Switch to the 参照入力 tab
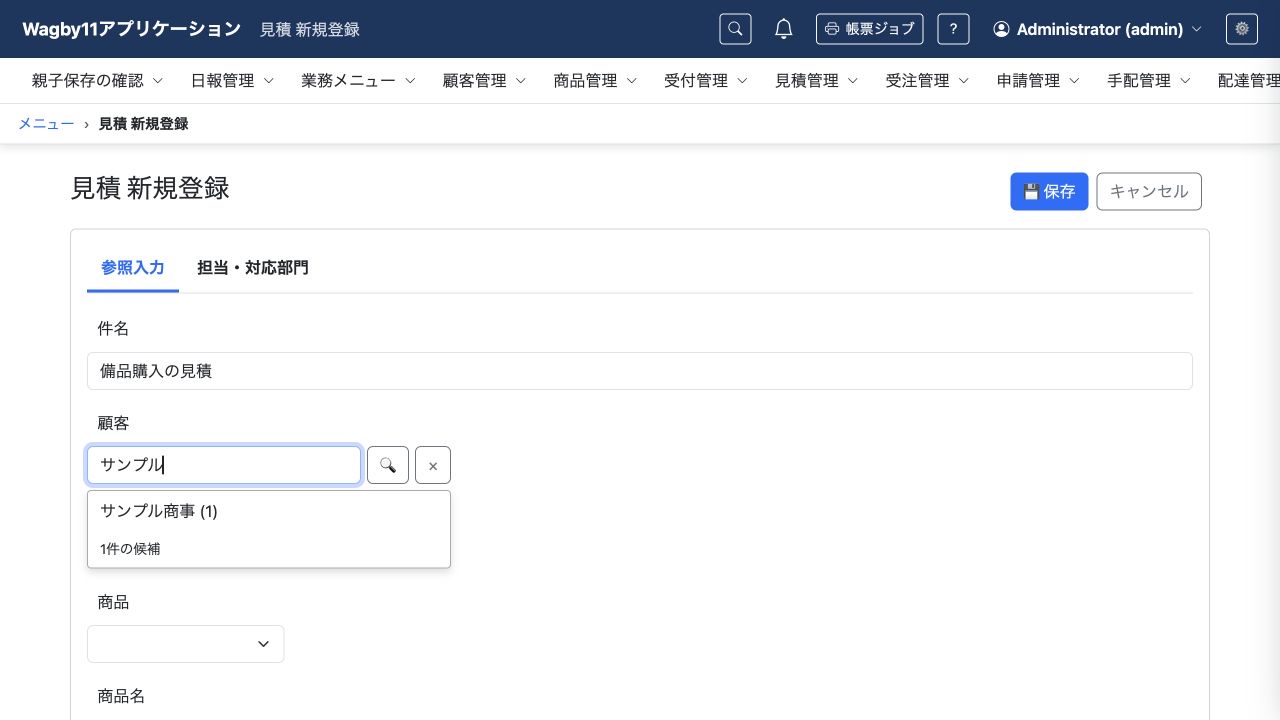The image size is (1280, 720). click(x=133, y=268)
